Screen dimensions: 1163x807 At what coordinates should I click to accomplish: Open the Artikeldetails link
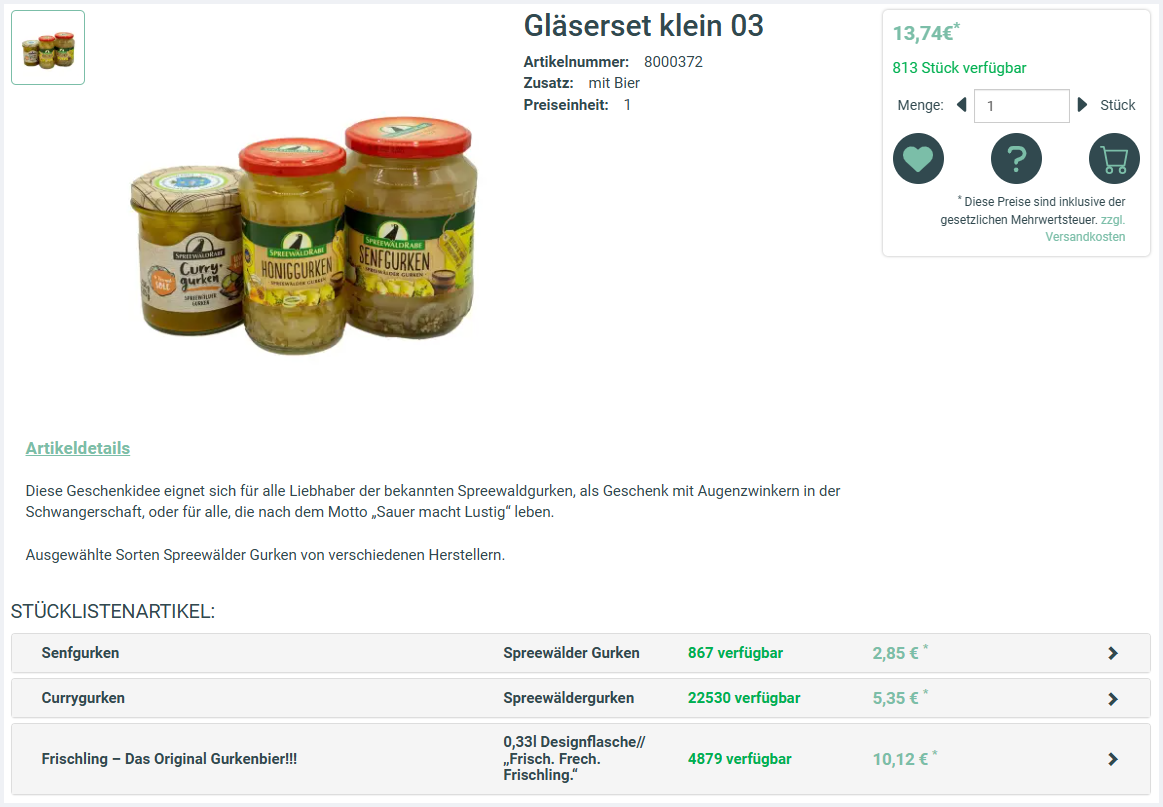(78, 448)
